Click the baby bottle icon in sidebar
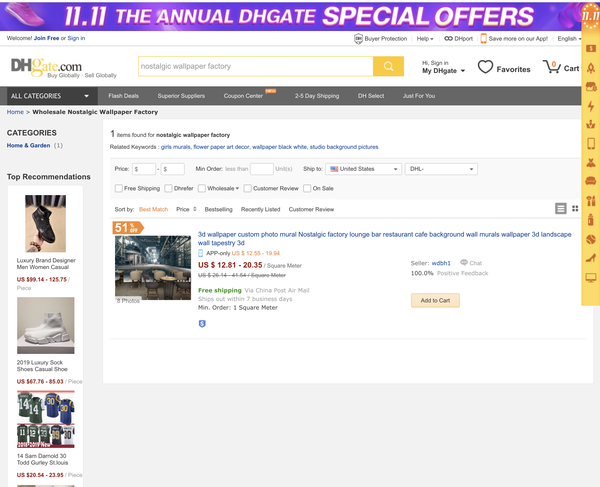600x487 pixels. (591, 220)
